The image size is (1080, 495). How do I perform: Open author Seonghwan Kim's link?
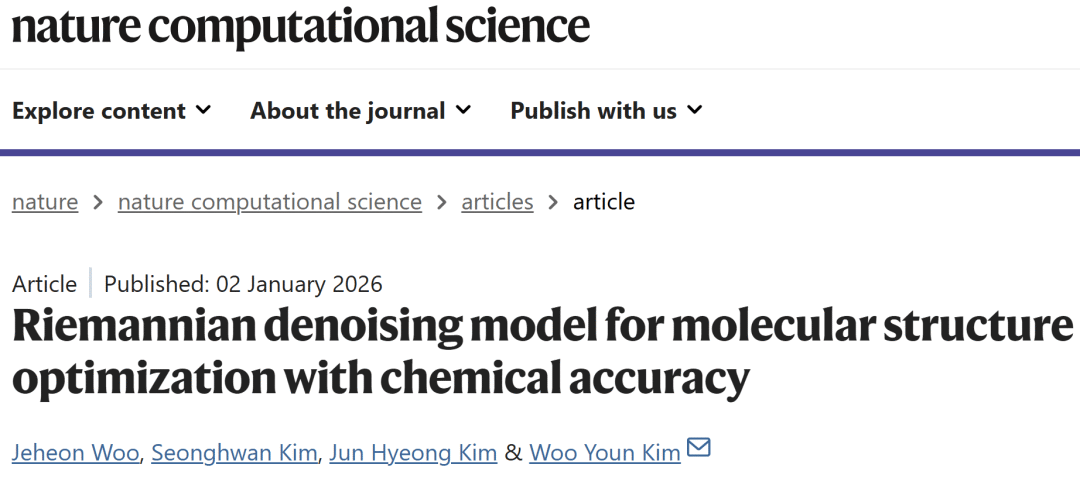[x=237, y=453]
